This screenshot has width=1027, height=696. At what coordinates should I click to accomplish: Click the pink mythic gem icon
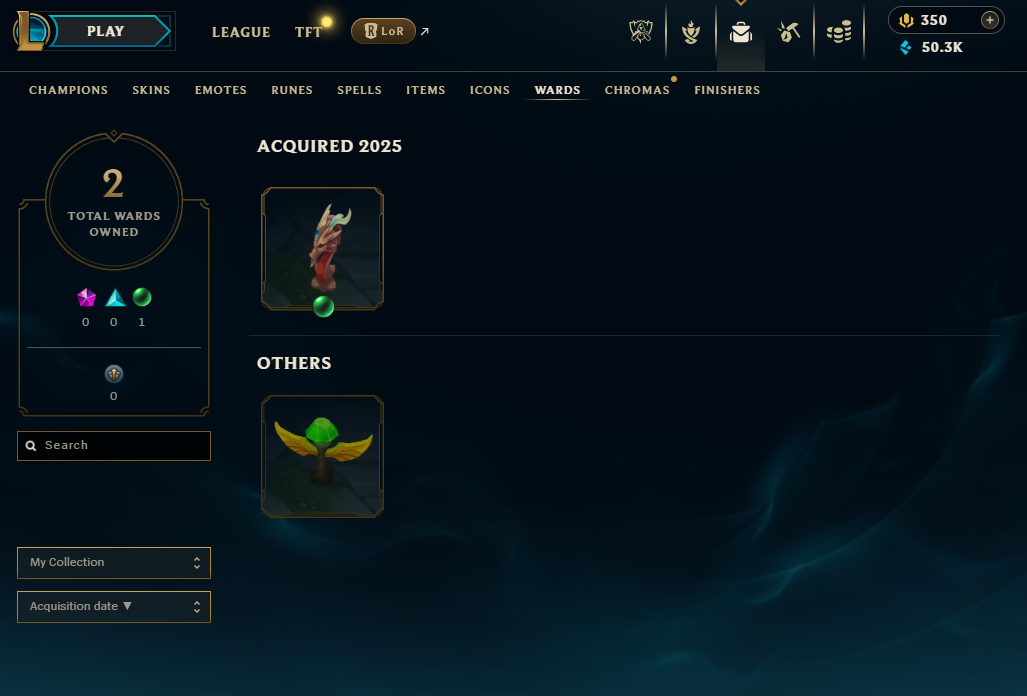(x=86, y=297)
